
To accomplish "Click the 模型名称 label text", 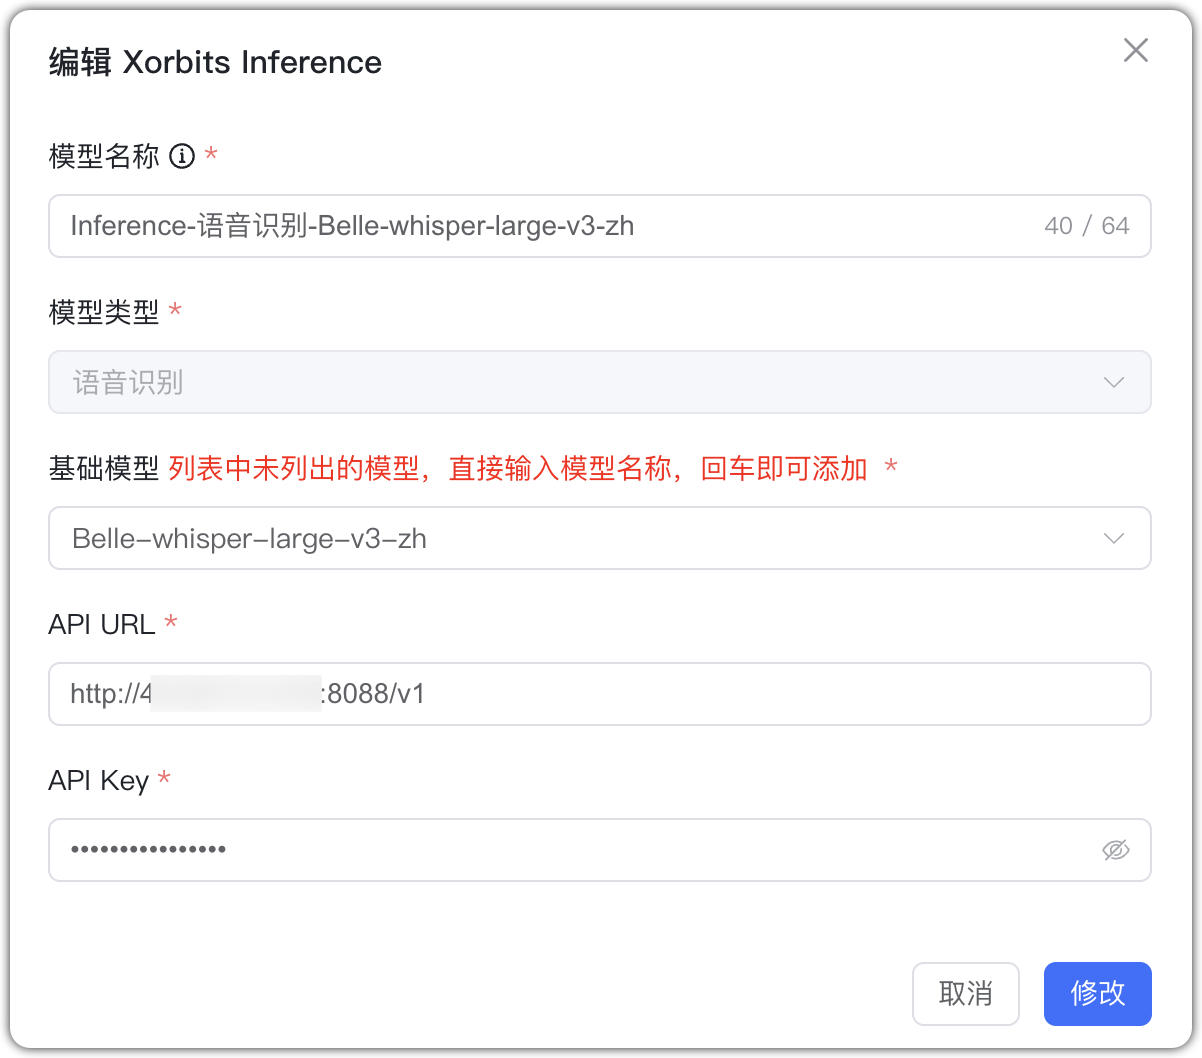I will click(104, 156).
